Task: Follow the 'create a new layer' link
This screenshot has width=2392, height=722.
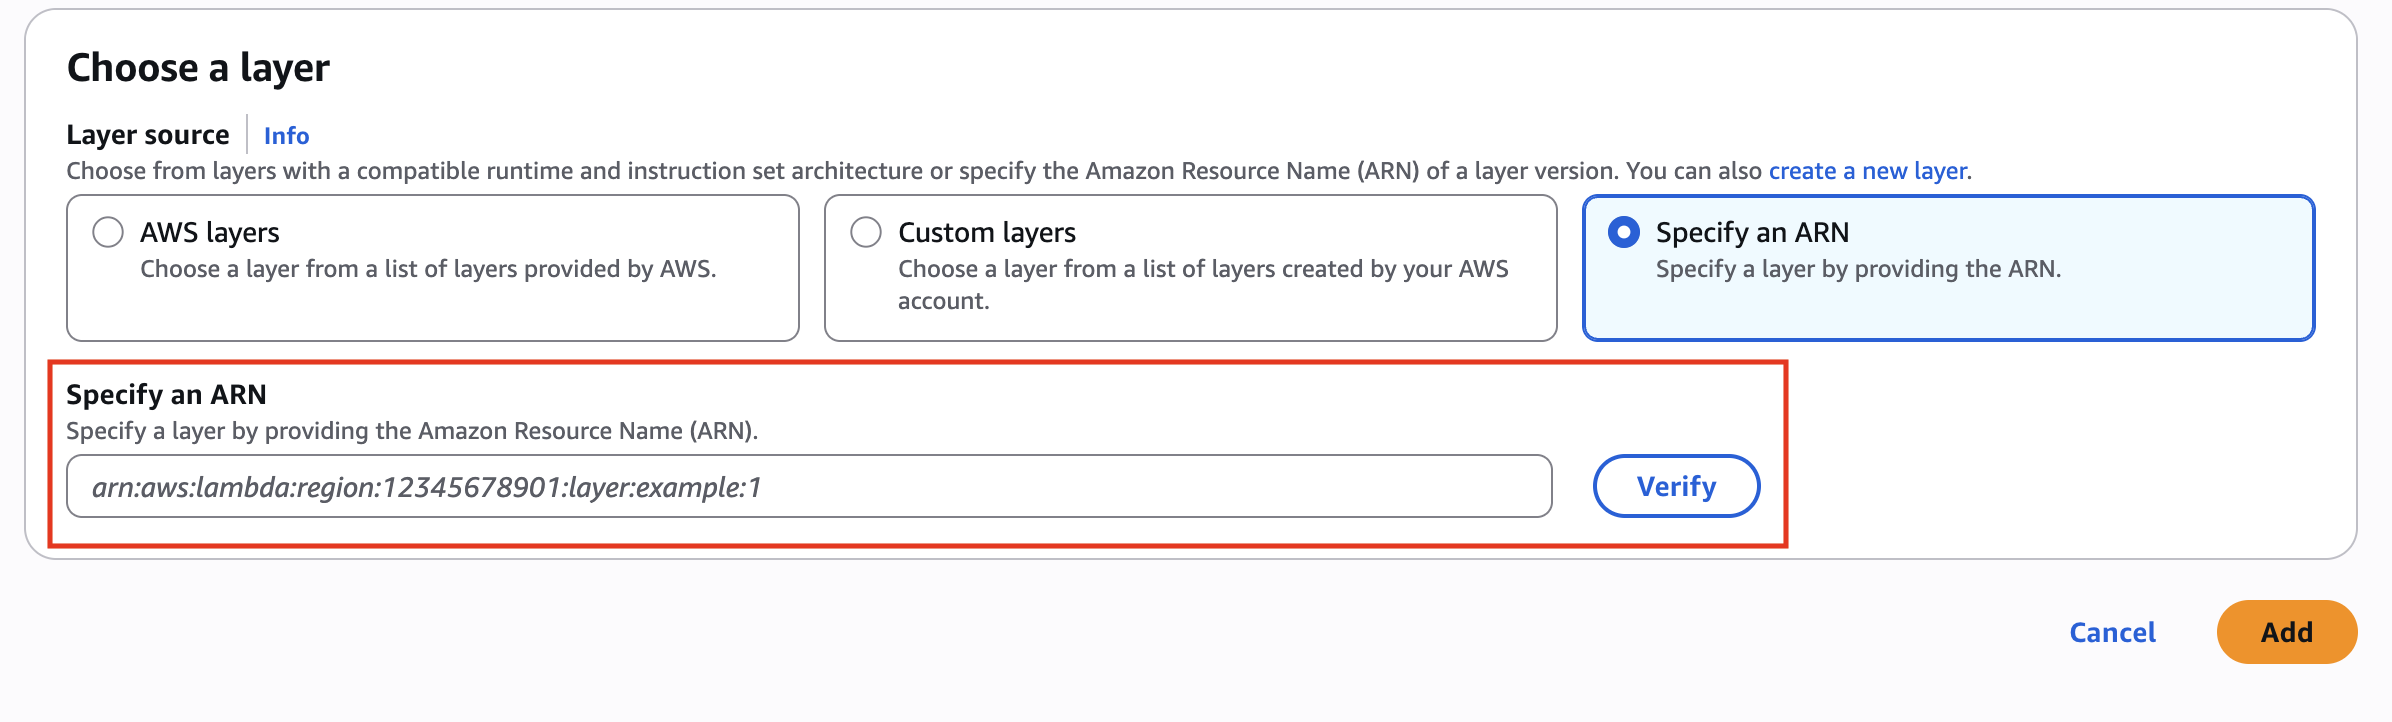Action: [1867, 171]
